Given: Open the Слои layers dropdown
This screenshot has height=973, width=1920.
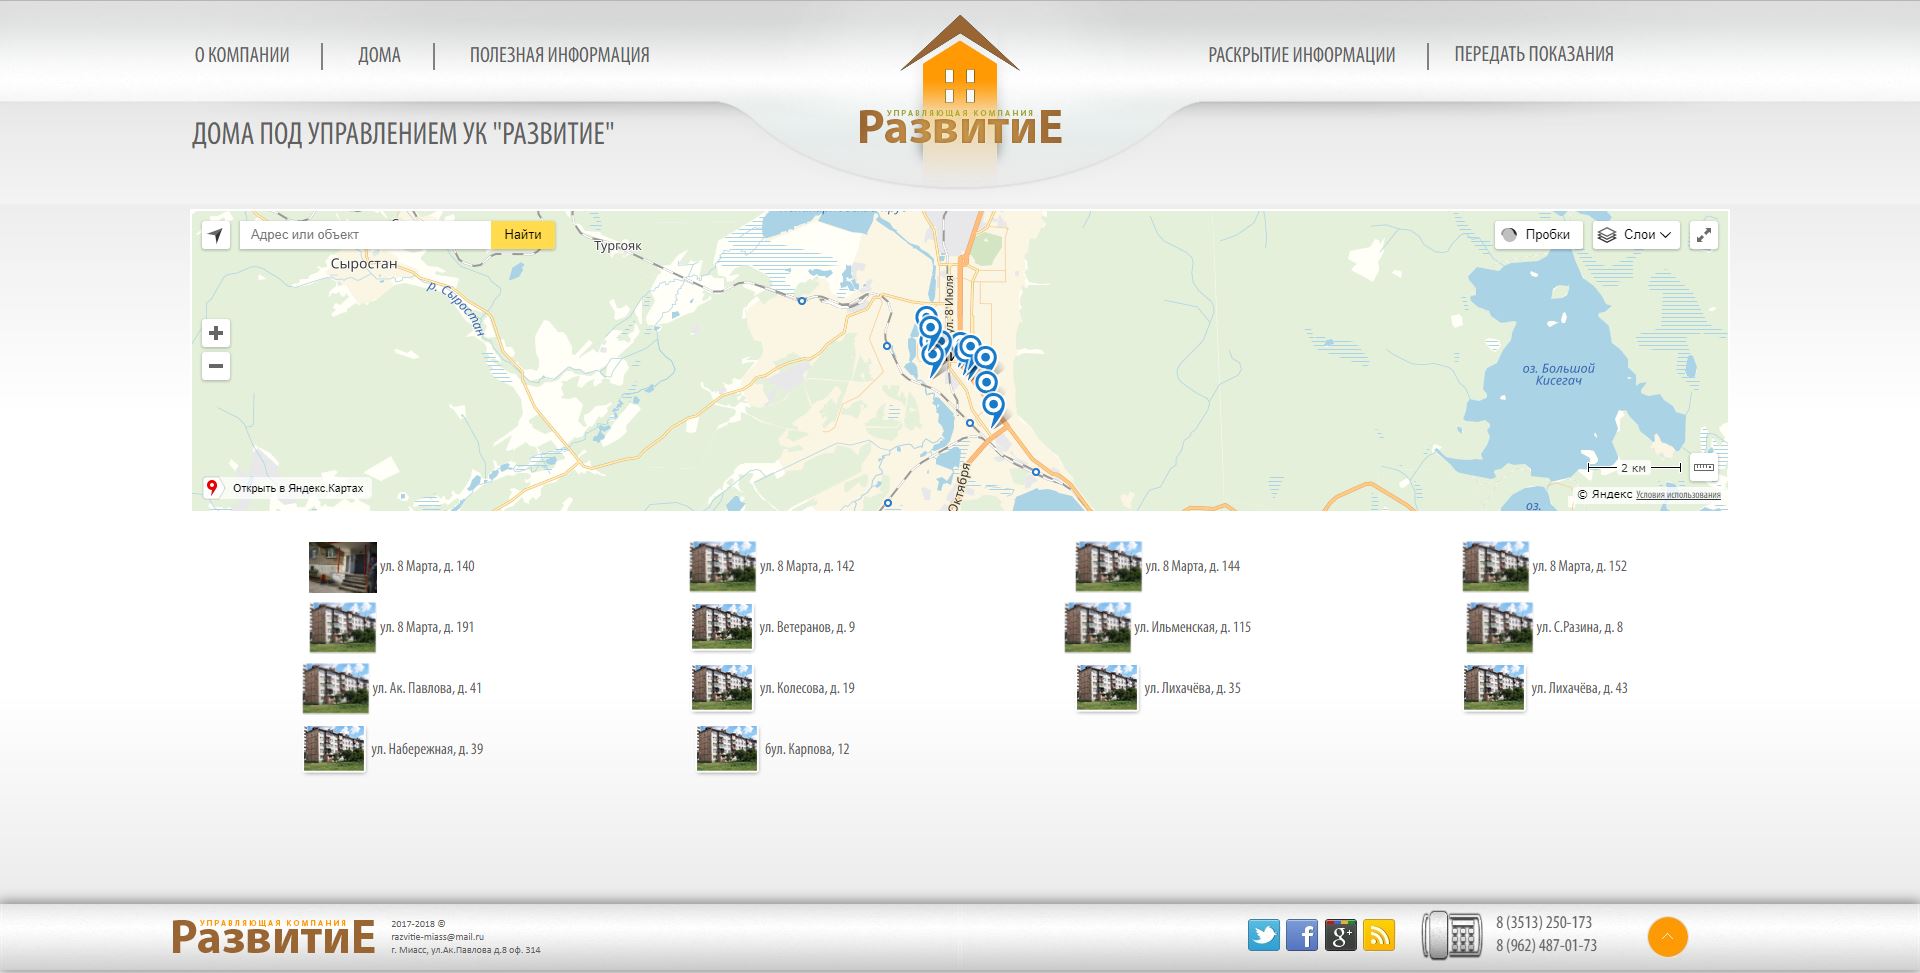Looking at the screenshot, I should tap(1636, 235).
